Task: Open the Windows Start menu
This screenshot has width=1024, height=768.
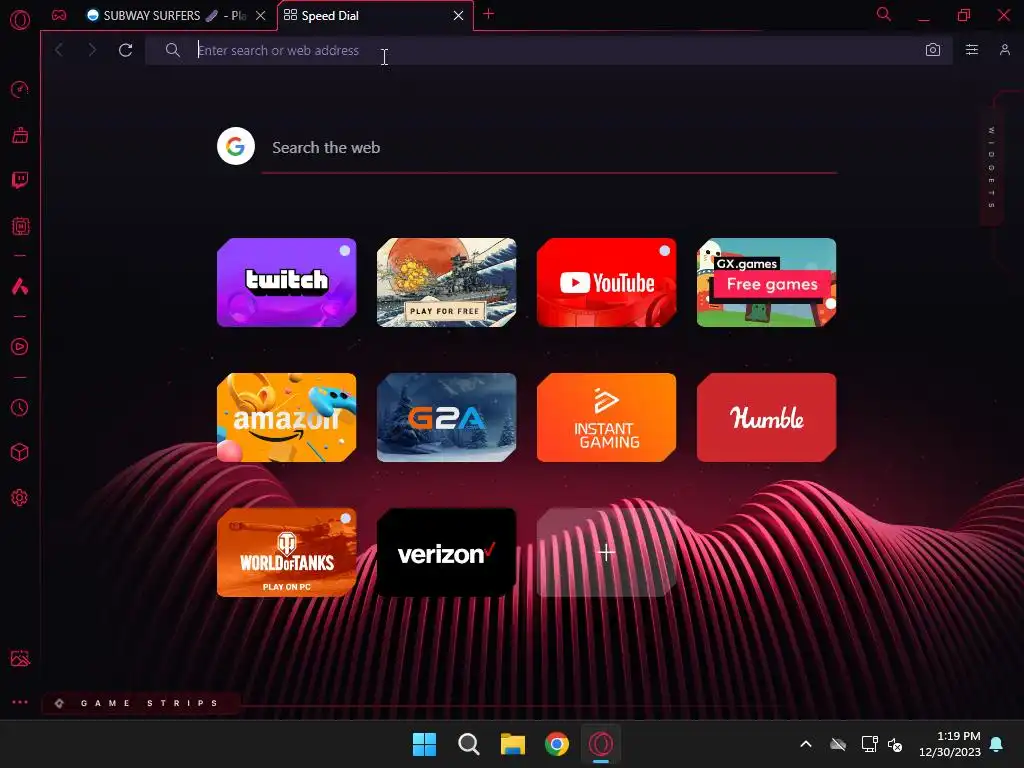Action: (424, 744)
